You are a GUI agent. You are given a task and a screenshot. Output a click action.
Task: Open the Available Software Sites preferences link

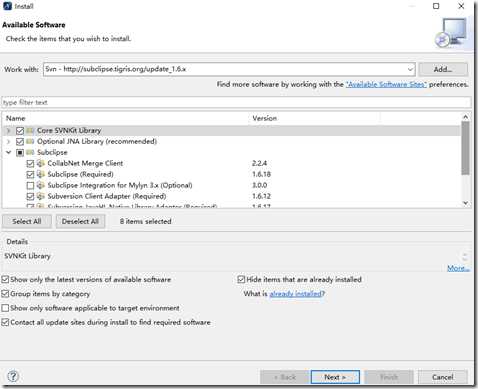pos(386,84)
